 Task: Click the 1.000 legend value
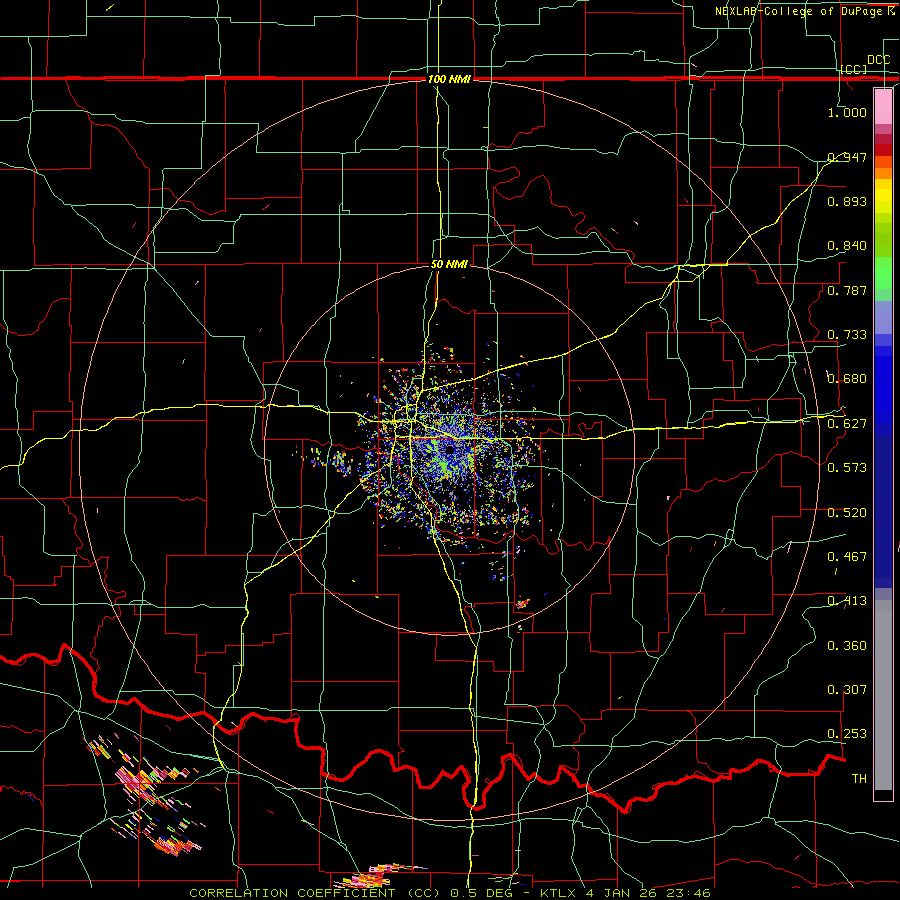coord(847,112)
